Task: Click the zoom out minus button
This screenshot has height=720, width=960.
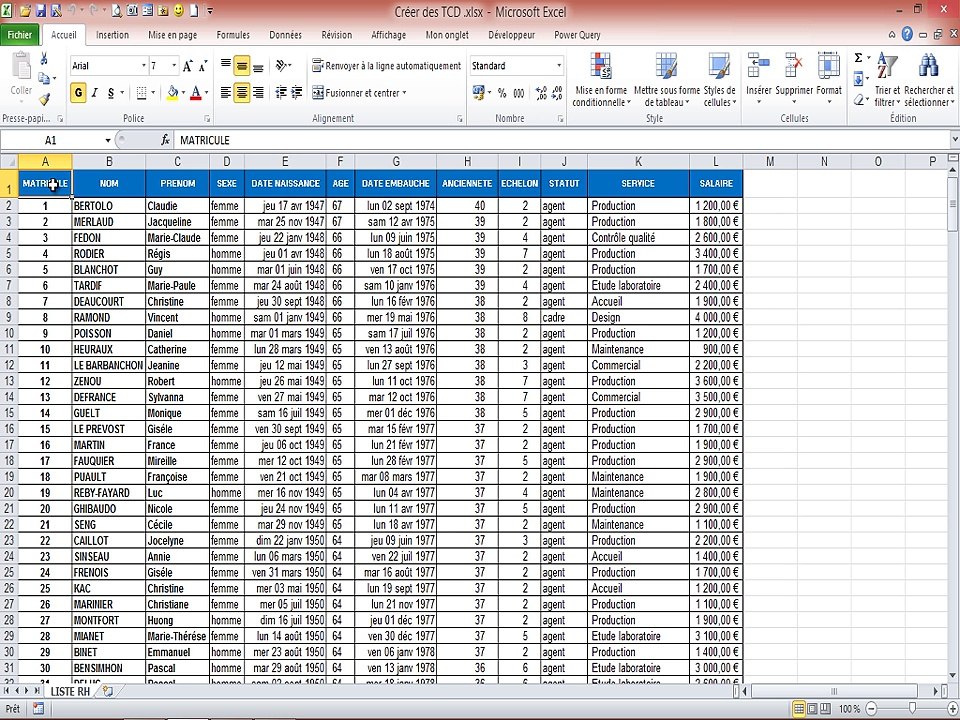Action: [872, 709]
